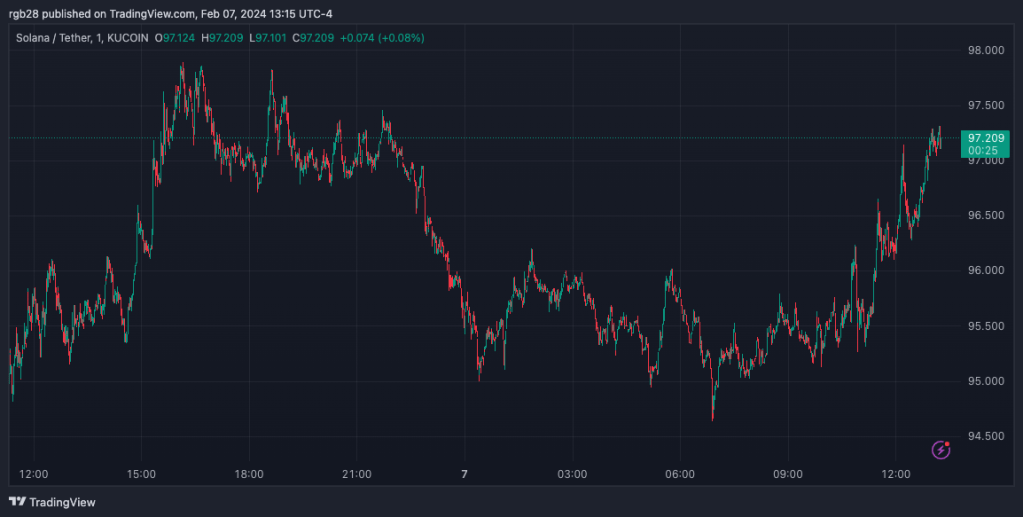The height and width of the screenshot is (517, 1023).
Task: Select the day 7 date marker
Action: pos(464,474)
